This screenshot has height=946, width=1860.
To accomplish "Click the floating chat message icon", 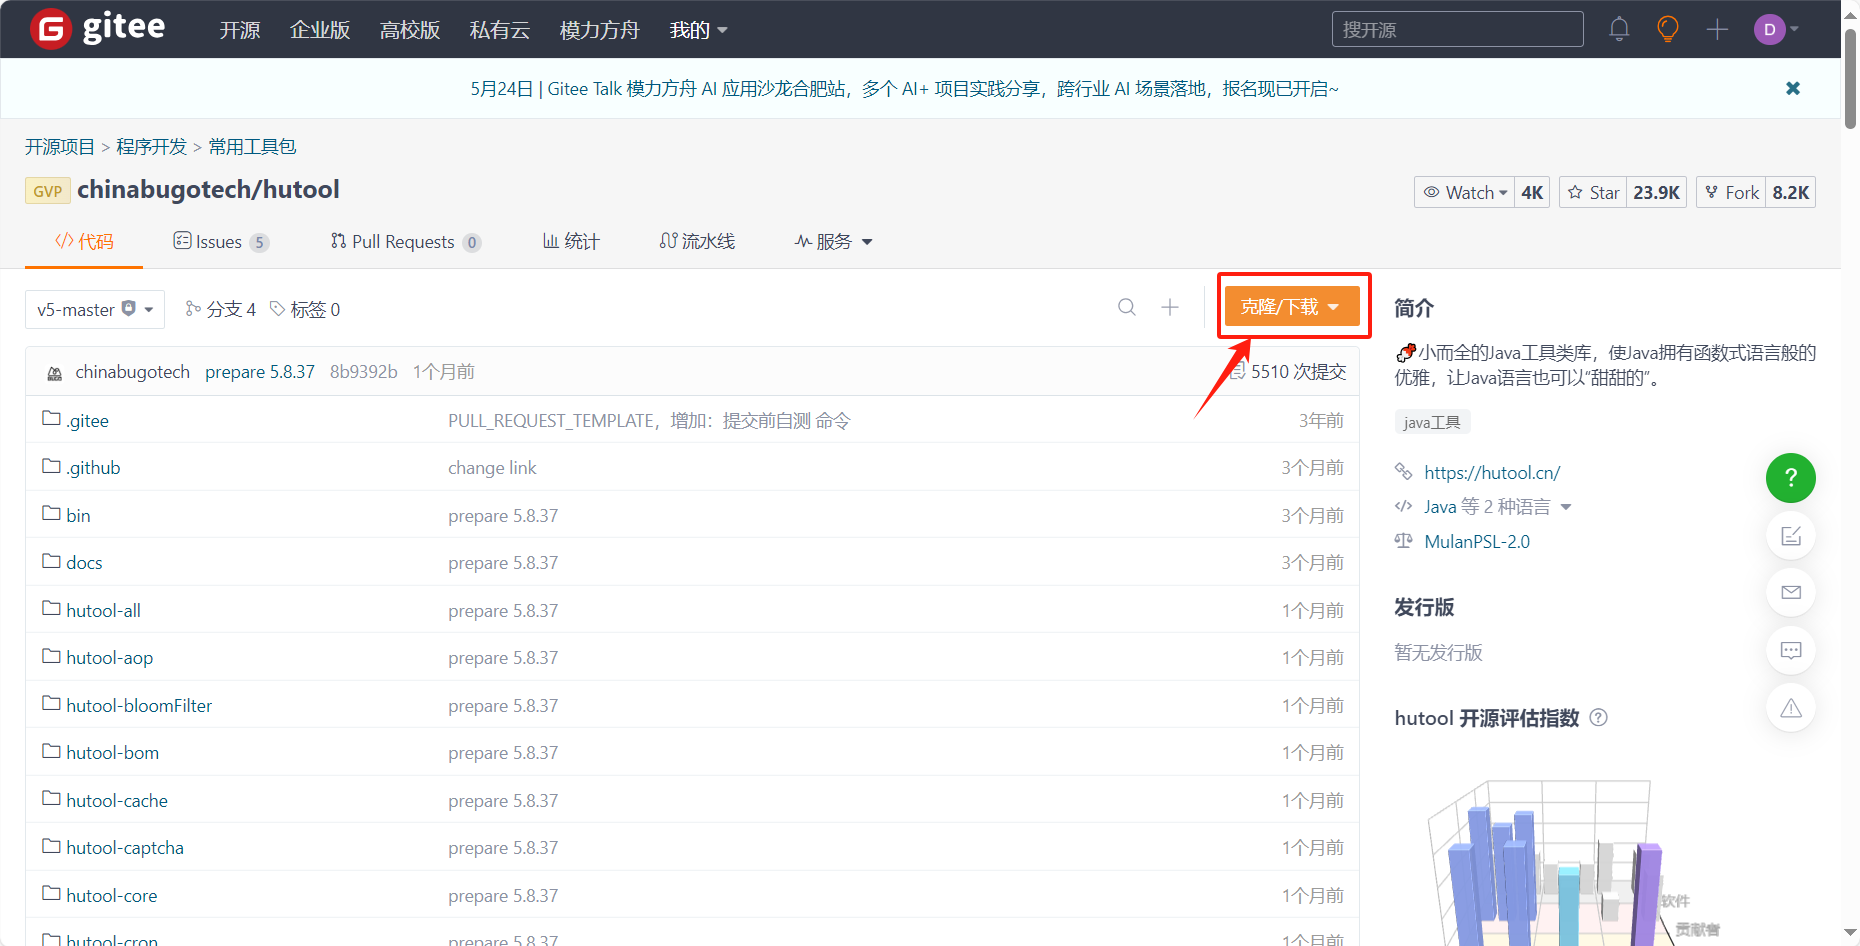I will tap(1790, 651).
